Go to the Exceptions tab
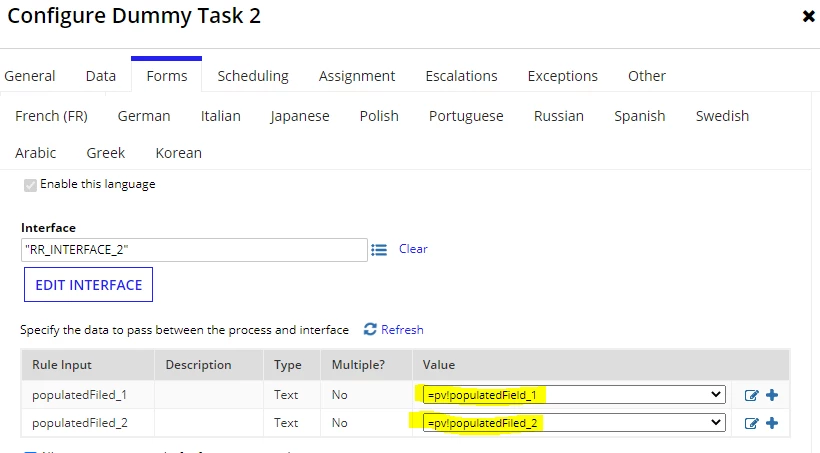This screenshot has height=453, width=820. (562, 76)
